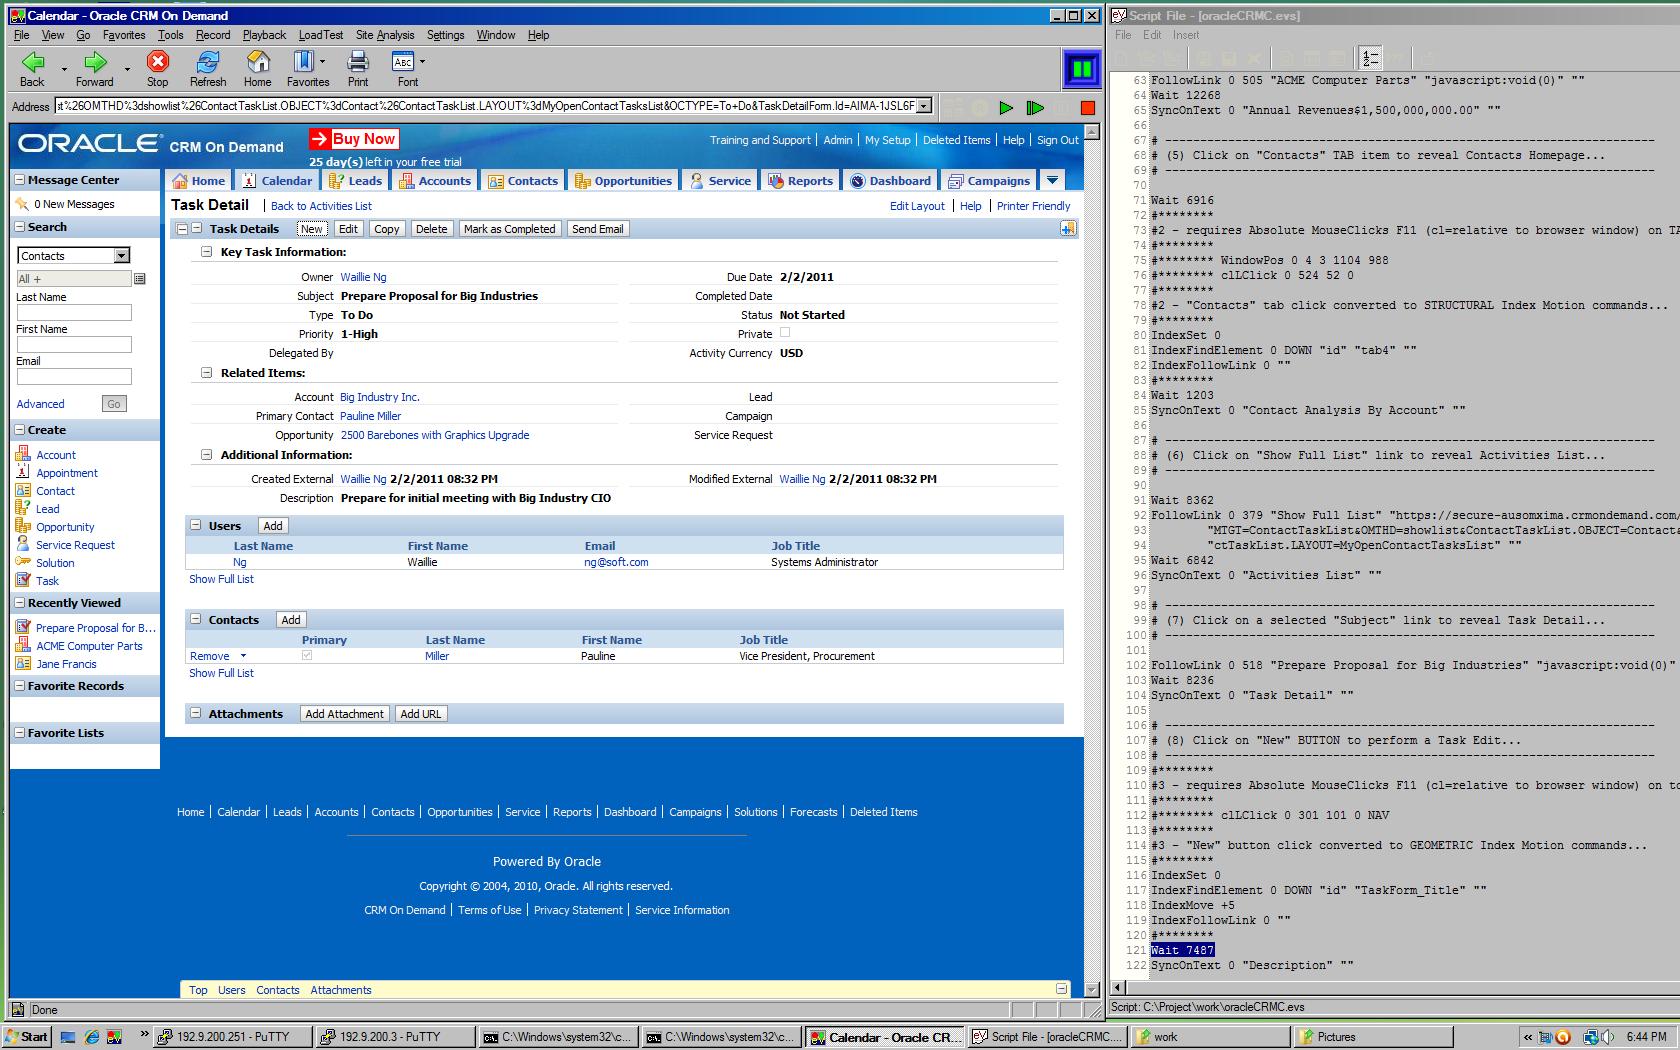Collapse the Recently Viewed section

(x=19, y=603)
